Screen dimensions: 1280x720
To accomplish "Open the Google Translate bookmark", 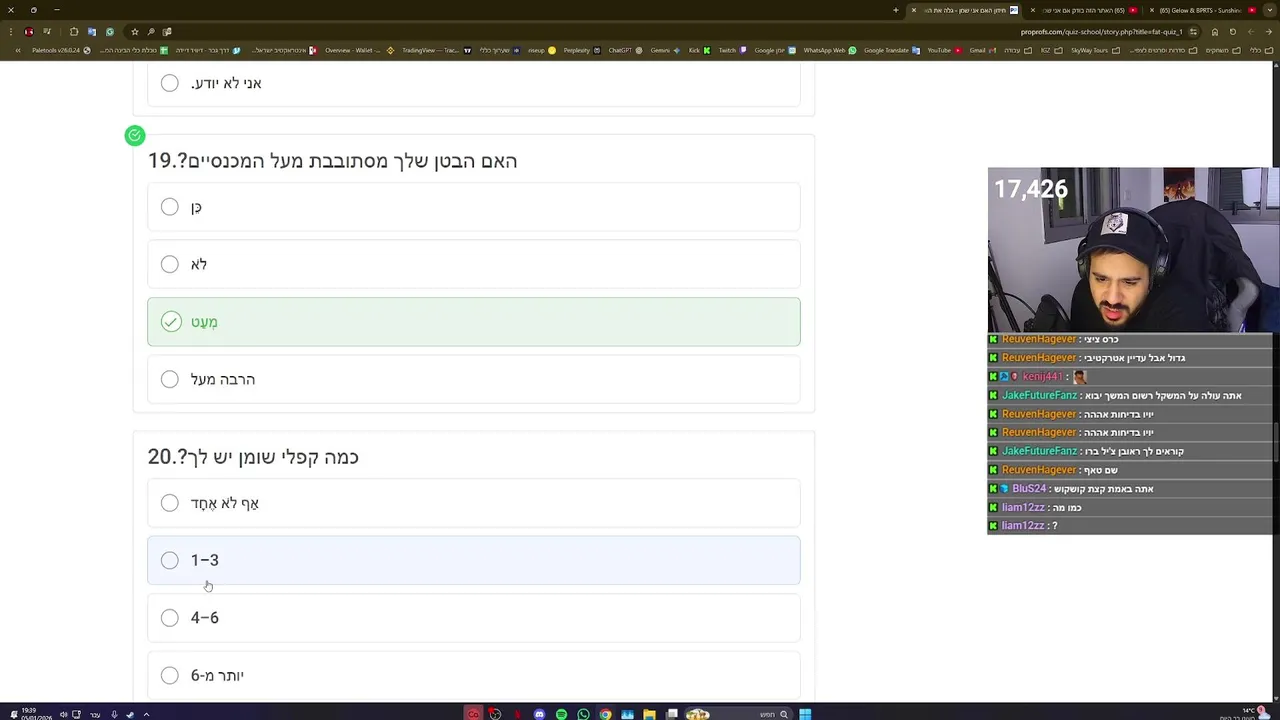I will (892, 50).
